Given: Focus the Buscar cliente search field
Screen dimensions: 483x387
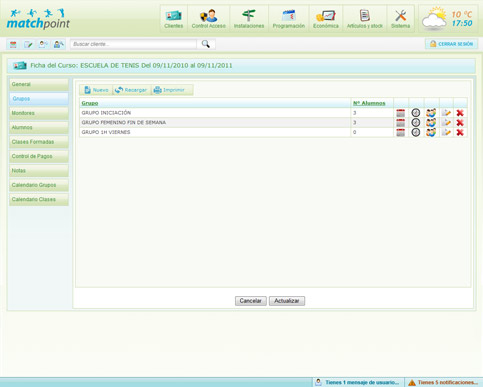Looking at the screenshot, I should click(x=133, y=44).
